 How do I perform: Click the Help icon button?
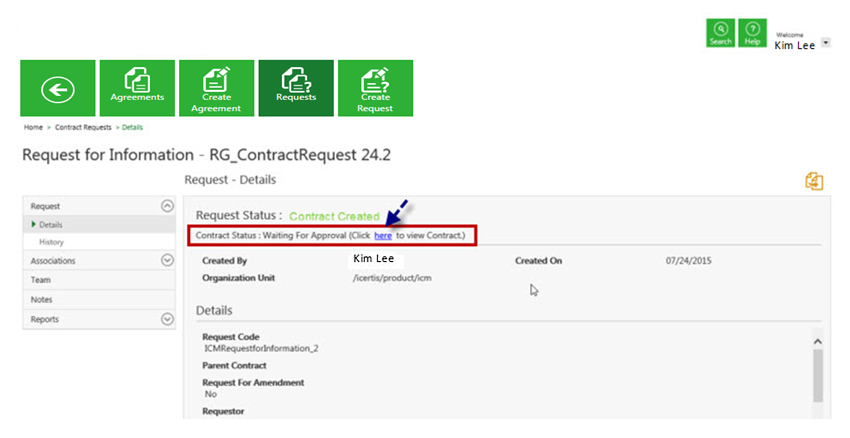click(x=752, y=32)
